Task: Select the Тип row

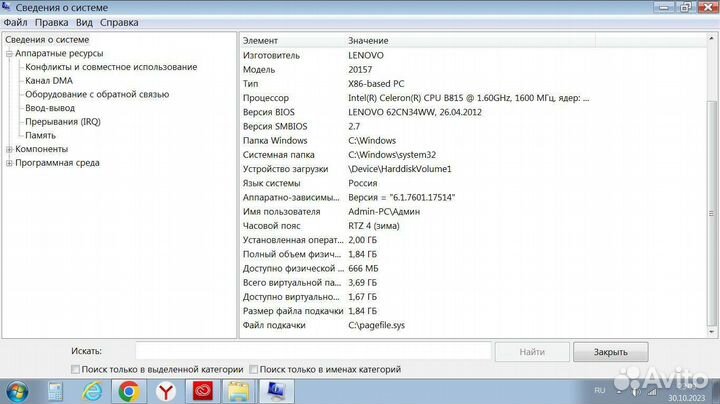Action: pyautogui.click(x=473, y=84)
